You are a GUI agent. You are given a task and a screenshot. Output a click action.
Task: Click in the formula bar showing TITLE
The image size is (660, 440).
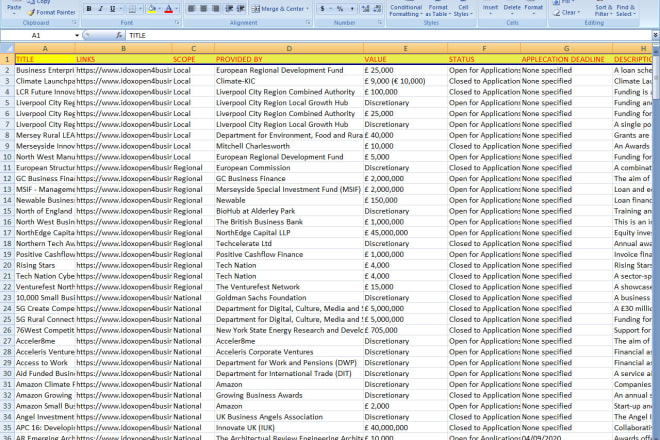coord(388,35)
